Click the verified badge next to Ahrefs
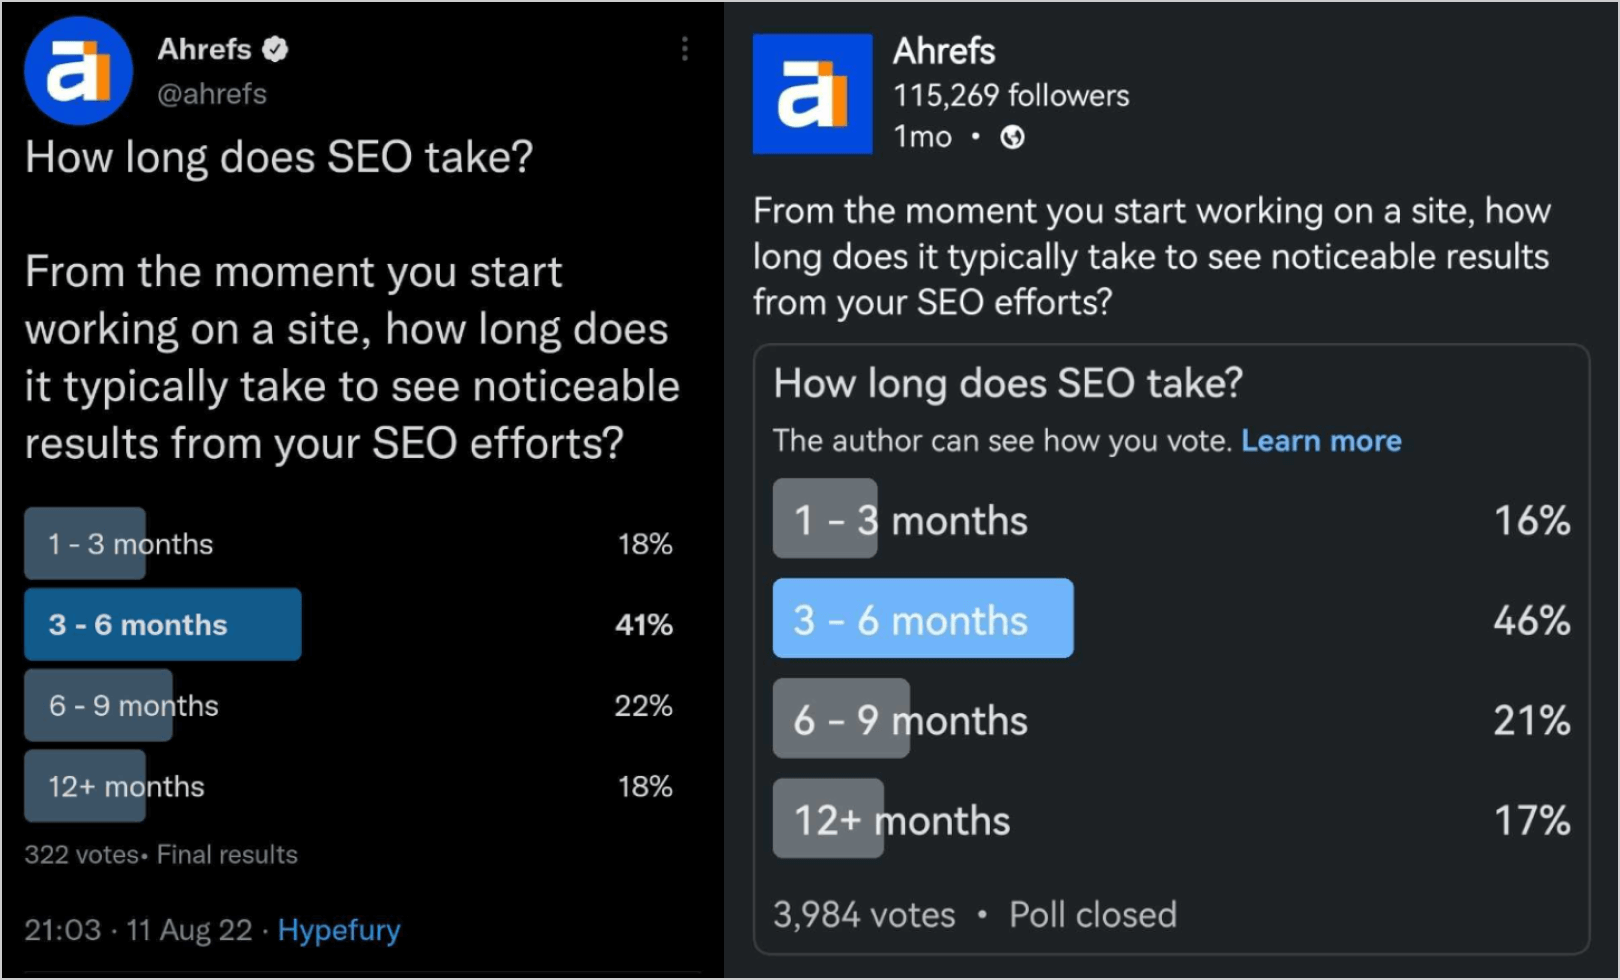The height and width of the screenshot is (980, 1620). point(275,49)
